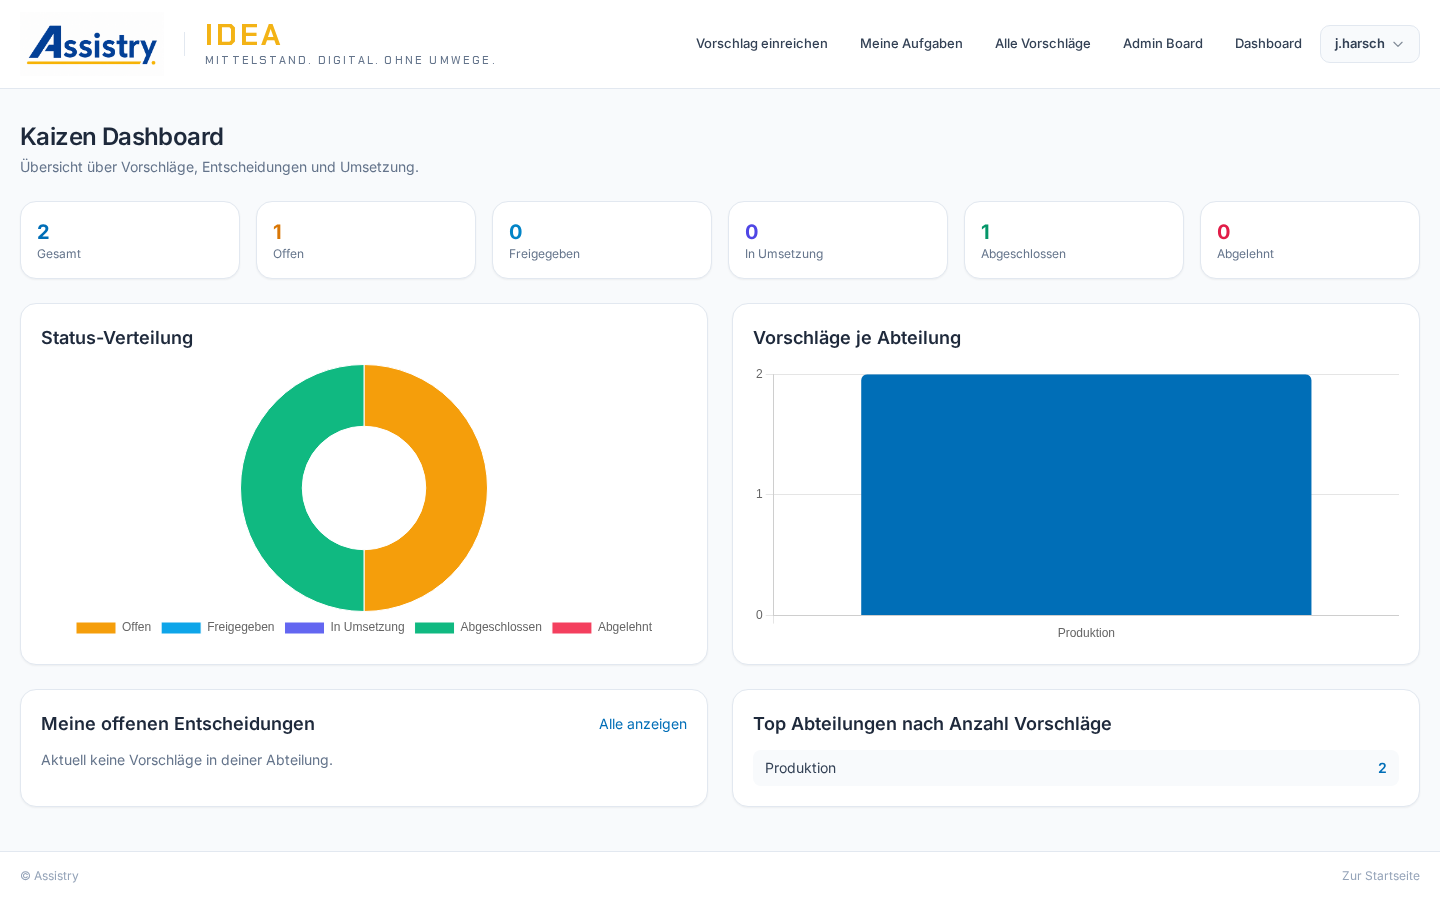The image size is (1440, 900).
Task: Select the Offen stat card
Action: 366,240
